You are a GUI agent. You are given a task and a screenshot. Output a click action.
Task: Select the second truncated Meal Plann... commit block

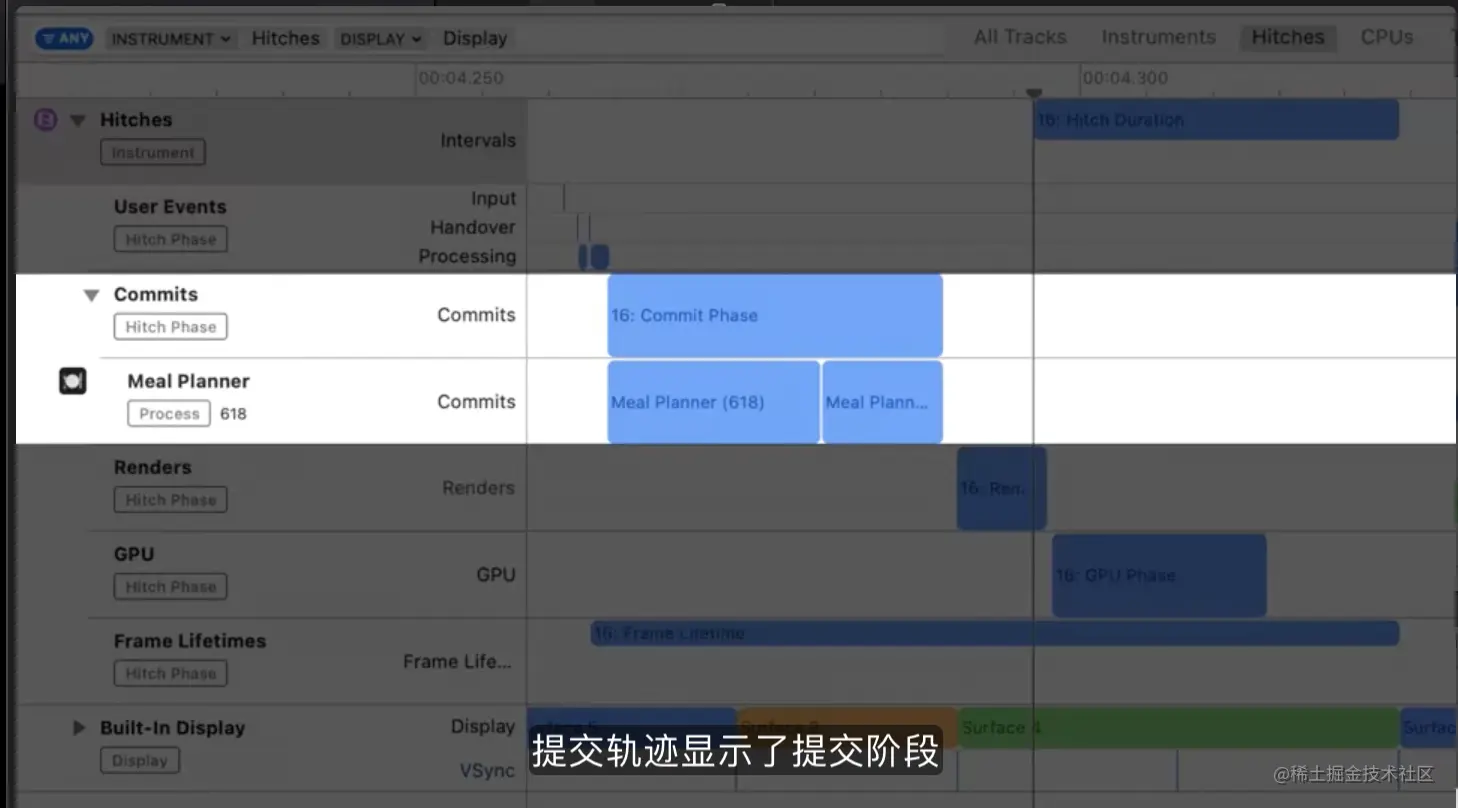[883, 402]
